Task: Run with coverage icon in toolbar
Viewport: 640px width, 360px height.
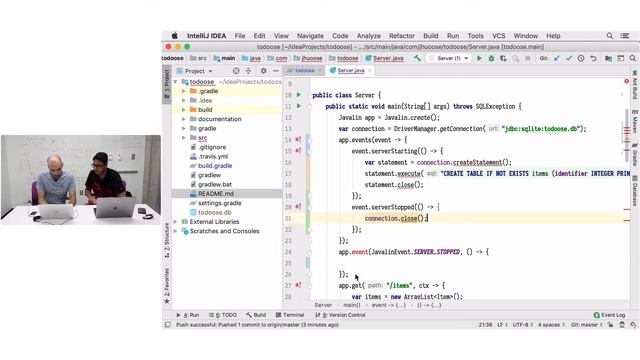Action: click(504, 58)
